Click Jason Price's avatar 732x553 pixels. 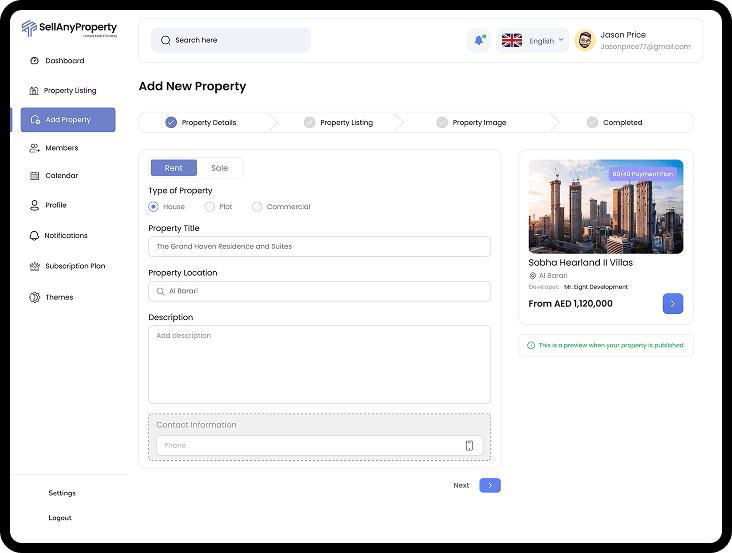point(585,41)
